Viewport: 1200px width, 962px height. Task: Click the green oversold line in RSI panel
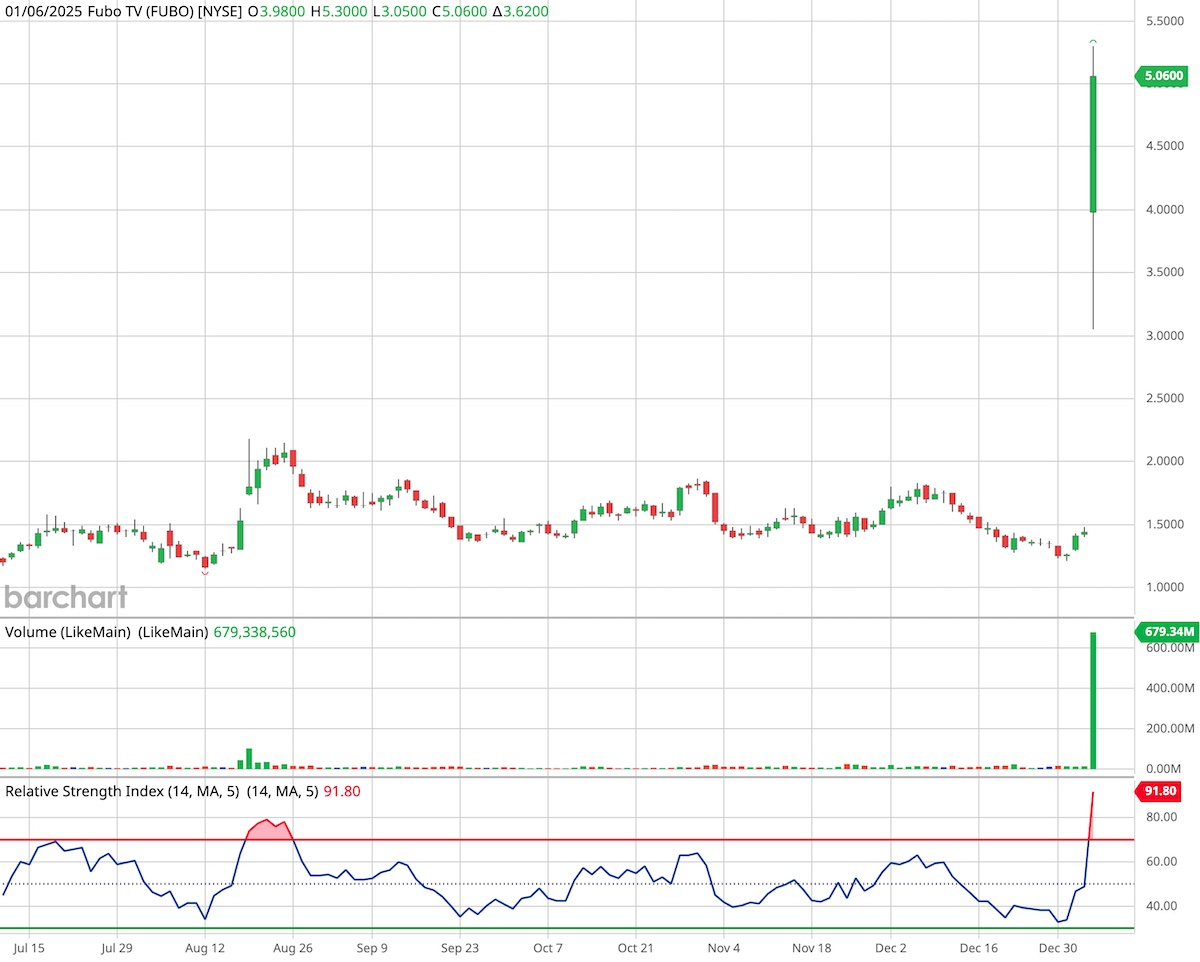tap(600, 928)
